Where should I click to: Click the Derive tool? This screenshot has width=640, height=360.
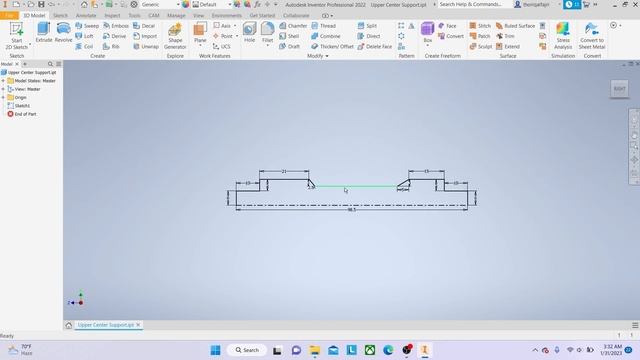point(115,36)
